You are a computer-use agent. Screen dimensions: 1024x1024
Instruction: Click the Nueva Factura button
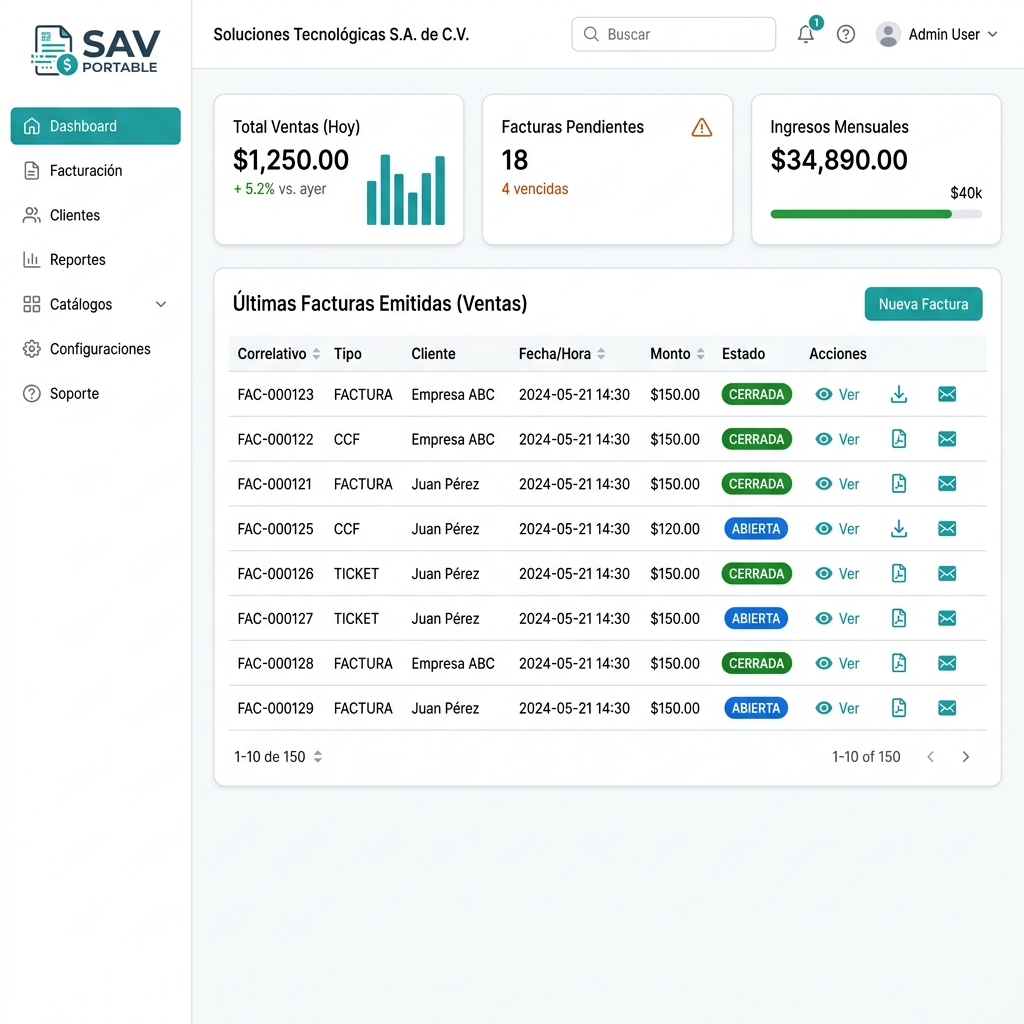[x=923, y=304]
